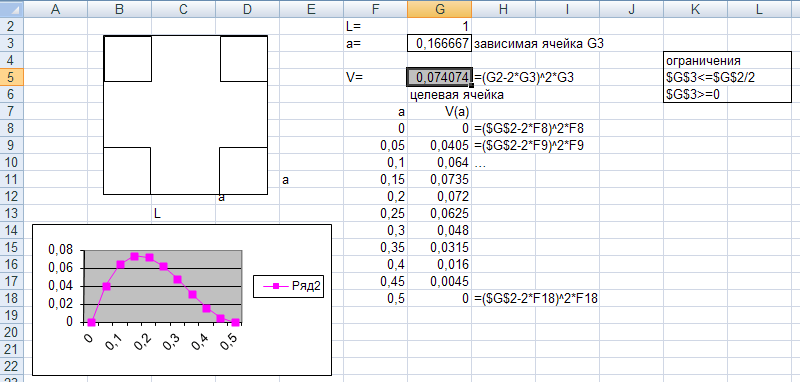Image resolution: width=800 pixels, height=382 pixels.
Task: Click column header G
Action: (x=439, y=9)
